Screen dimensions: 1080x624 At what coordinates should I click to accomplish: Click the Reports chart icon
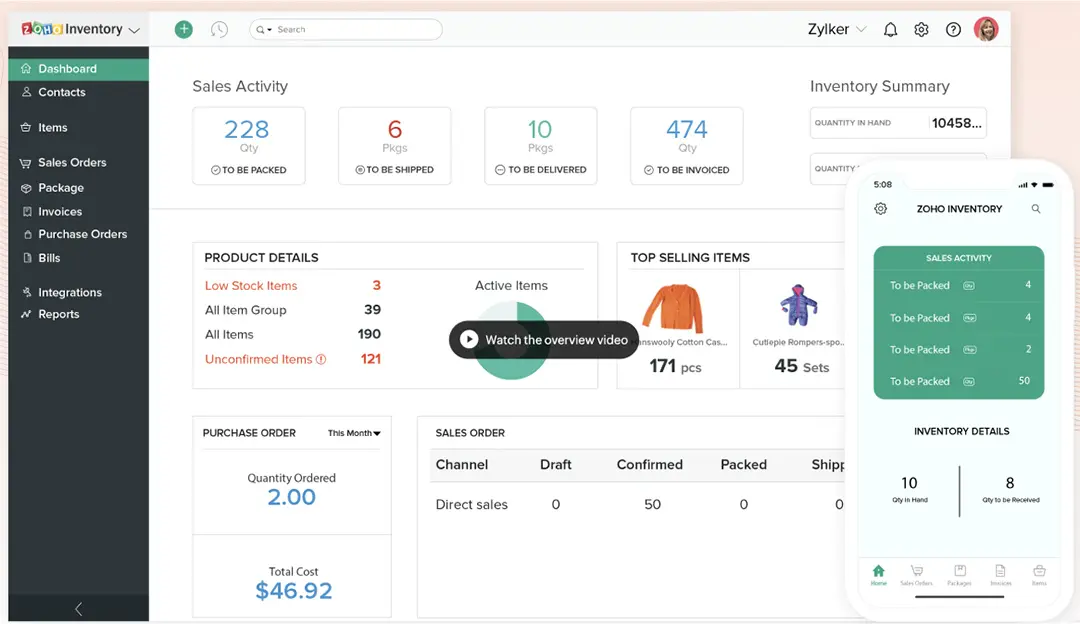26,314
